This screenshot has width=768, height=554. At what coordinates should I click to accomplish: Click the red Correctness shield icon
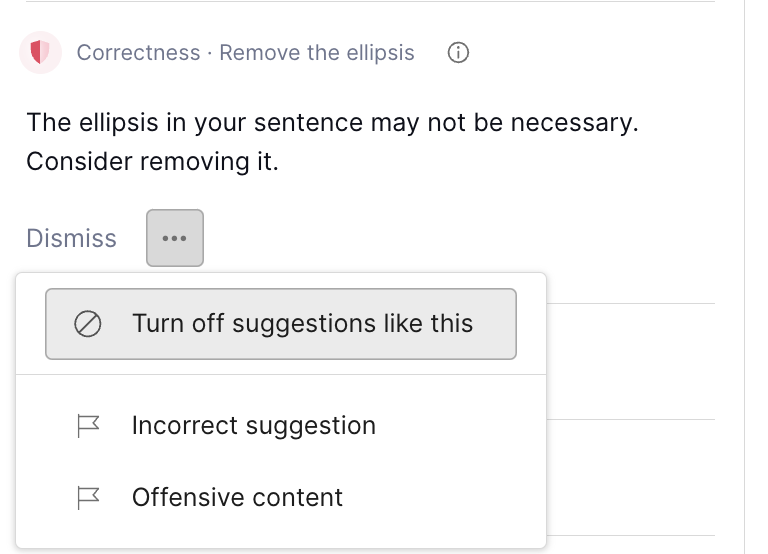pyautogui.click(x=40, y=53)
